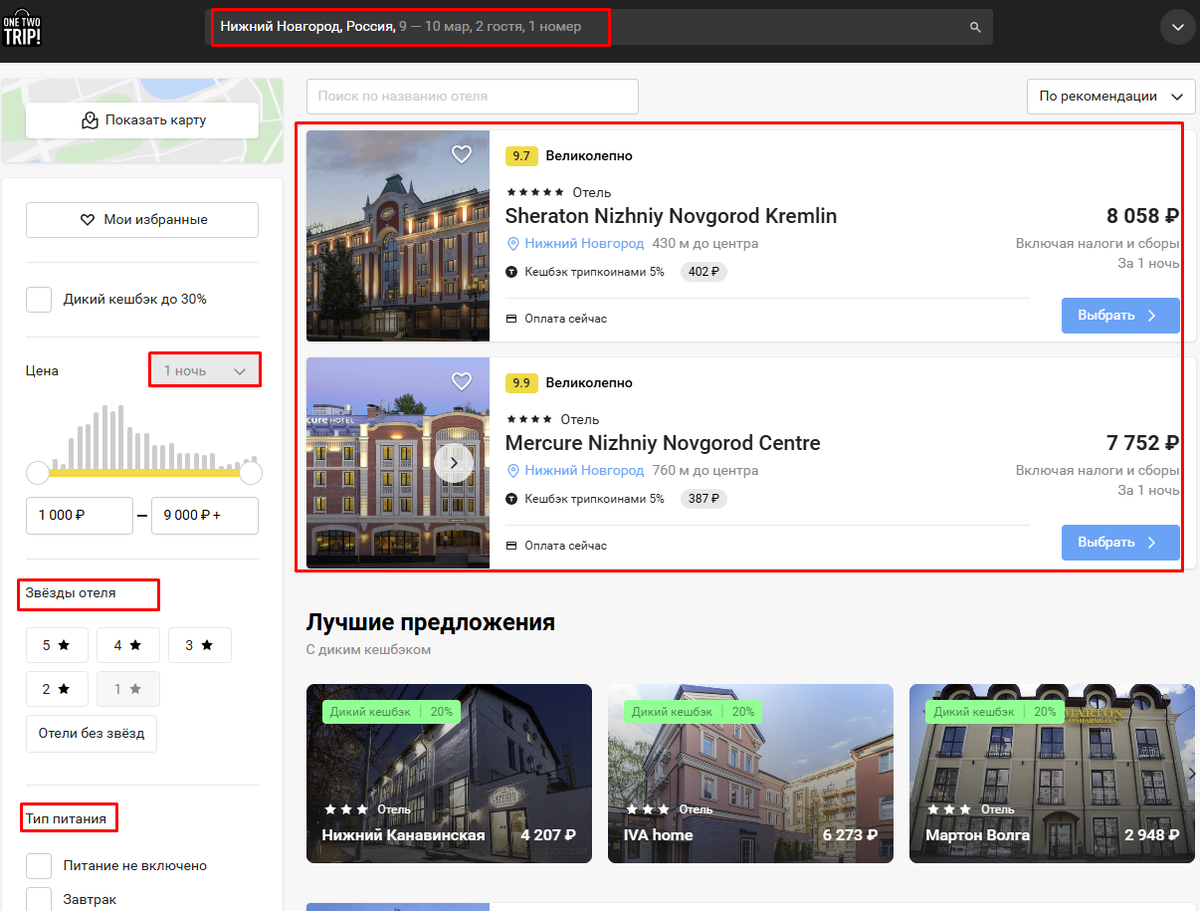Open the round chevron menu at top right
The width and height of the screenshot is (1200, 911).
1177,28
